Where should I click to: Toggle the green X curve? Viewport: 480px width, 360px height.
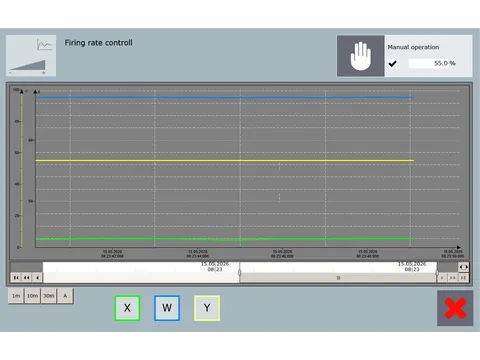point(127,308)
